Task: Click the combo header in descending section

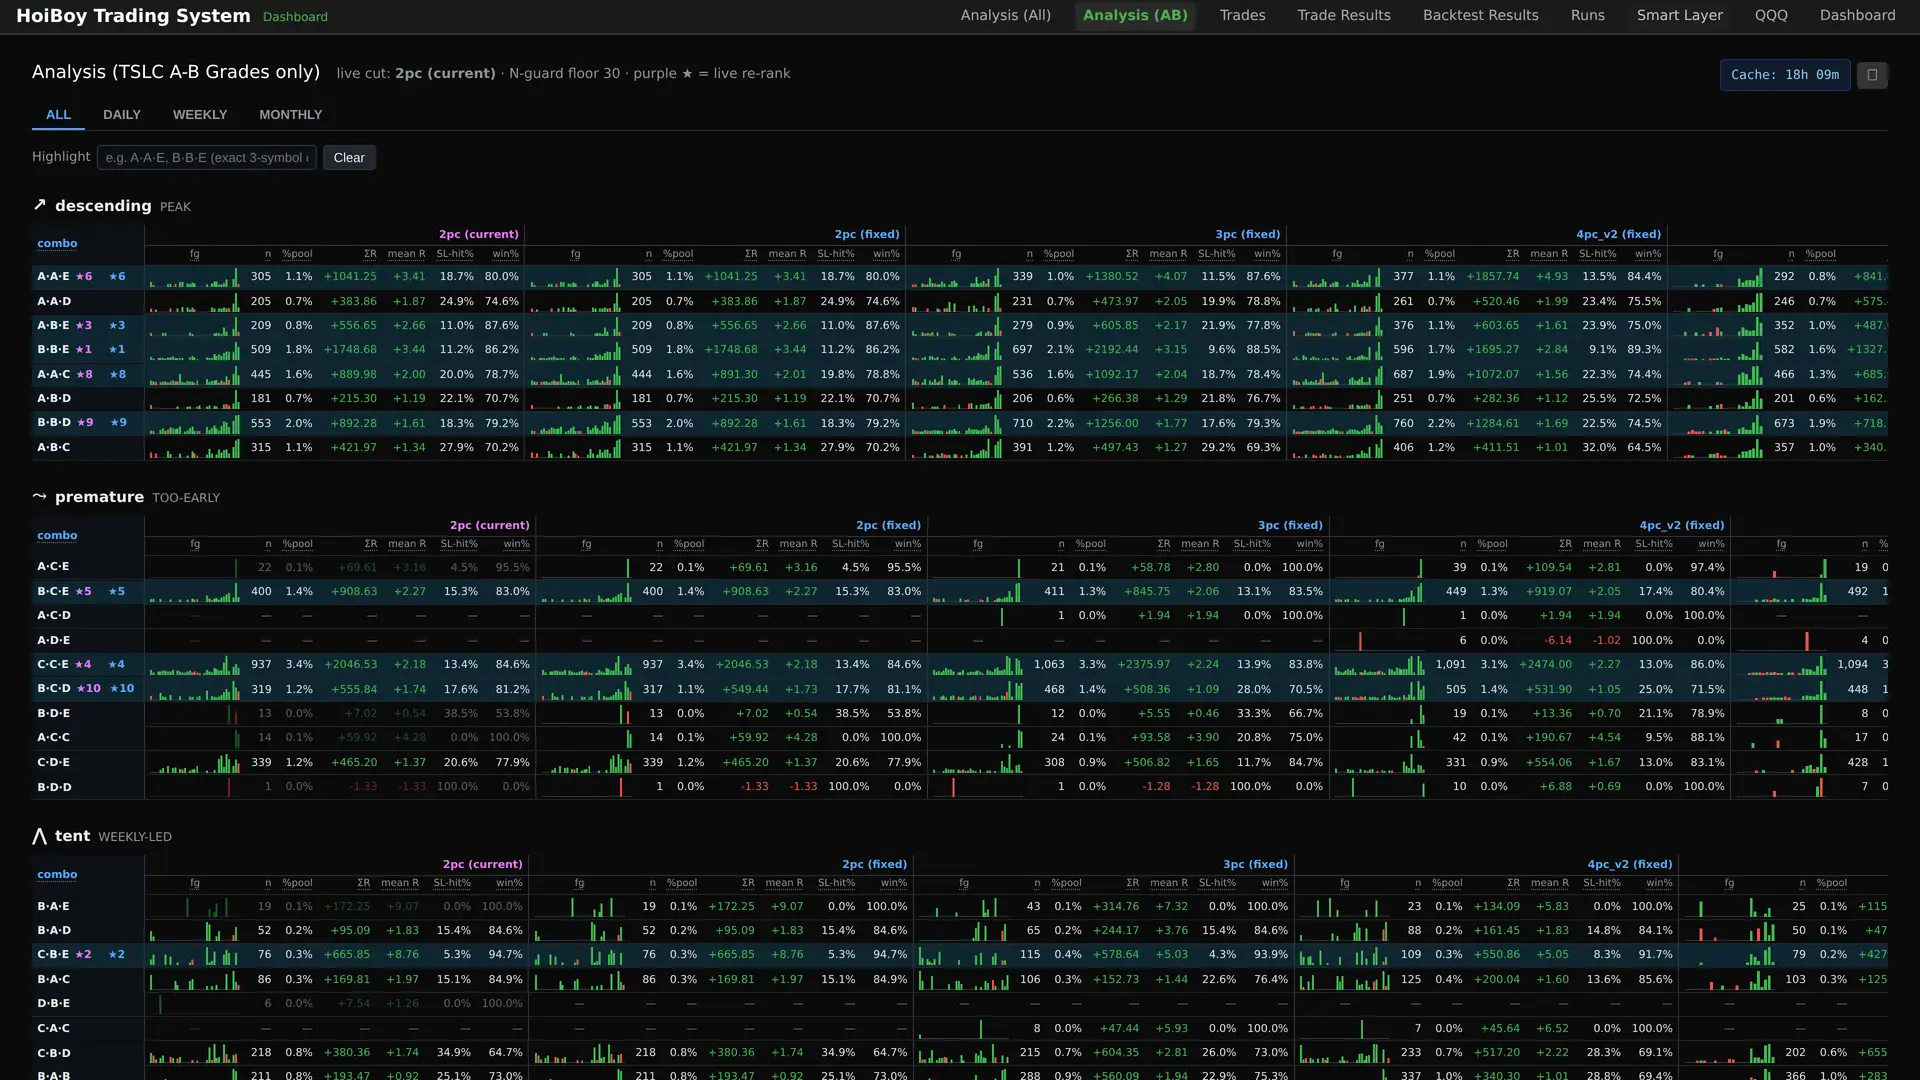Action: [57, 244]
